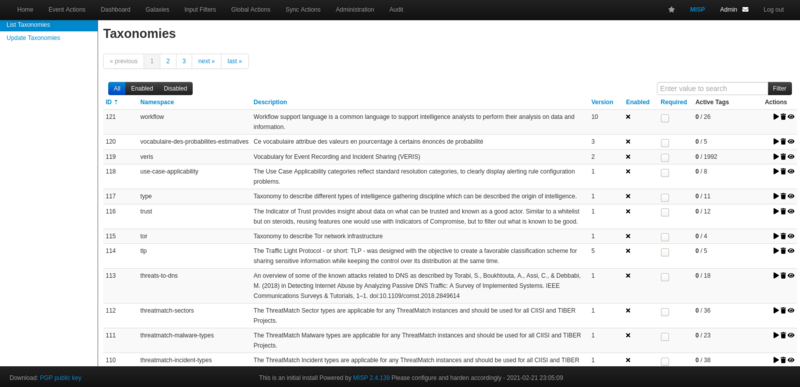Viewport: 800px width, 387px height.
Task: View the workflow taxonomy via eye icon
Action: point(791,117)
